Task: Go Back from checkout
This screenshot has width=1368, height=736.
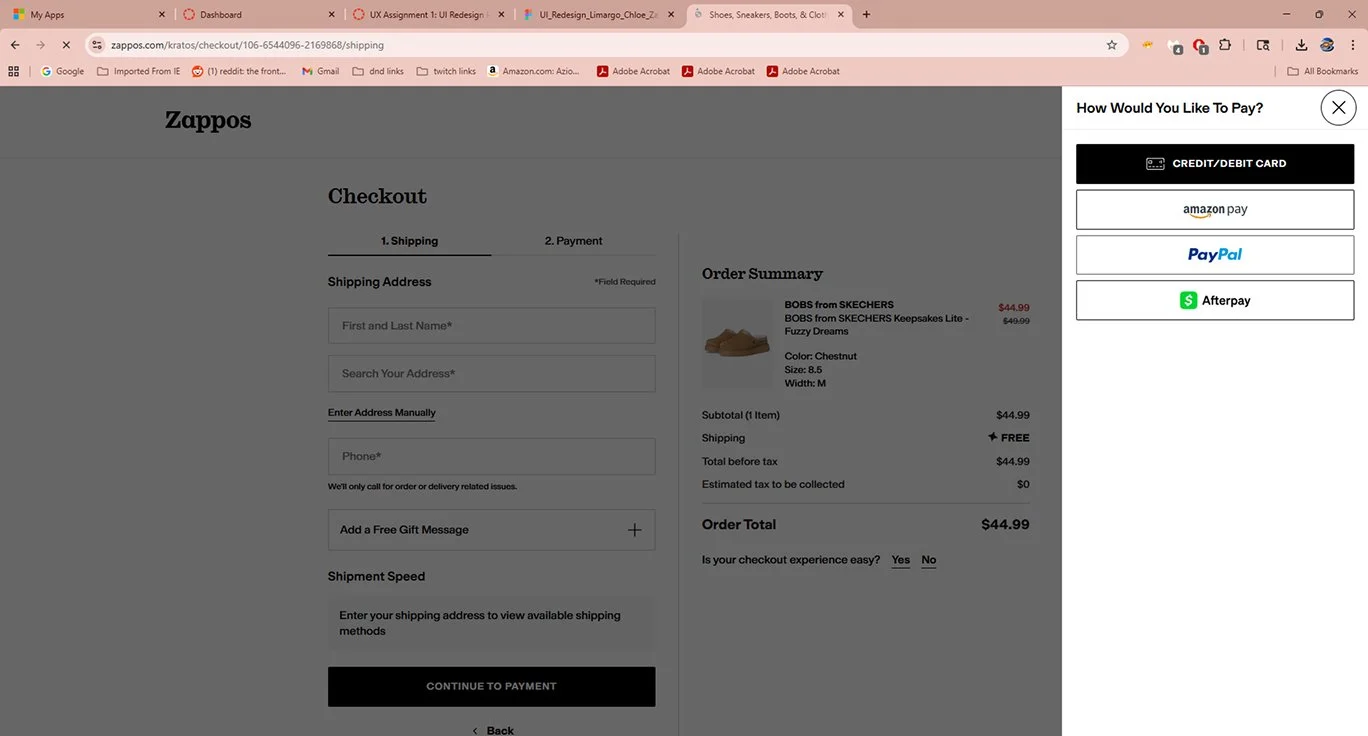Action: (x=493, y=731)
